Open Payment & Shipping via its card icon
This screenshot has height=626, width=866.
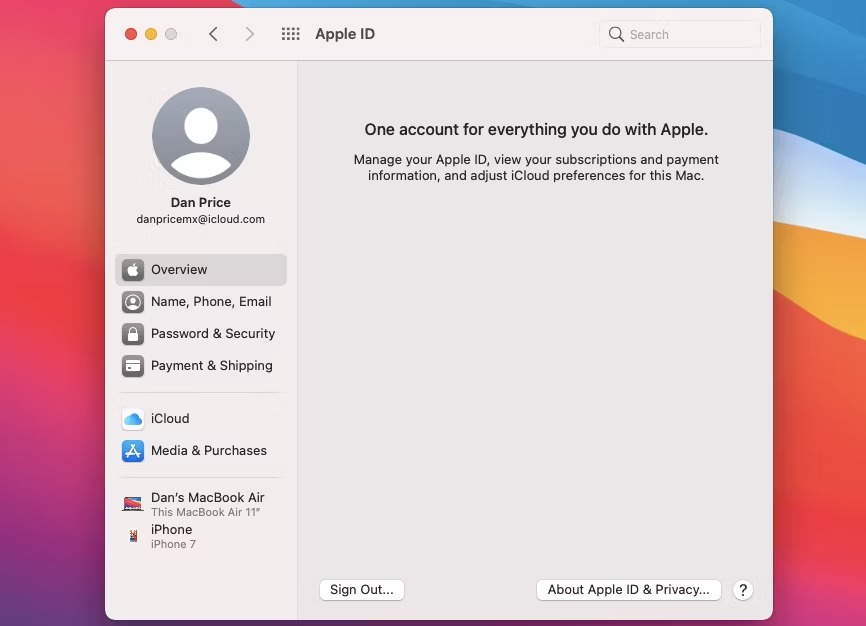(133, 366)
